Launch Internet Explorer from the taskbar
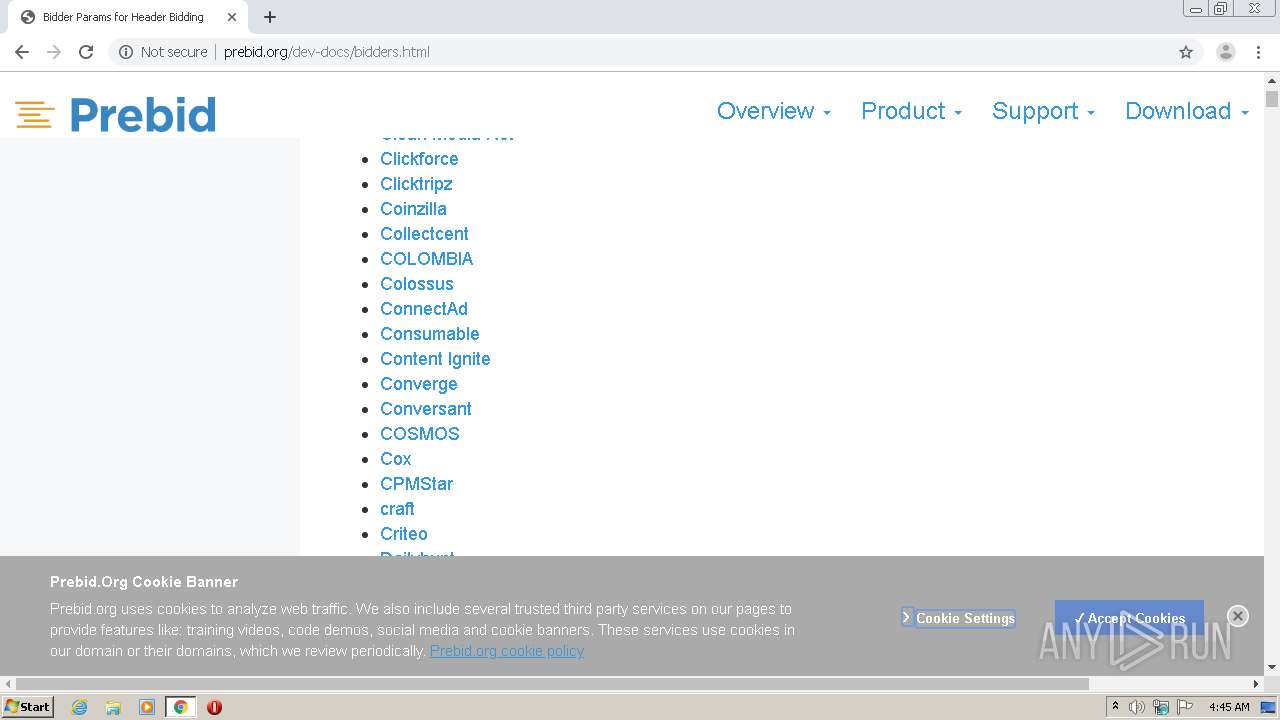This screenshot has height=720, width=1280. tap(80, 707)
